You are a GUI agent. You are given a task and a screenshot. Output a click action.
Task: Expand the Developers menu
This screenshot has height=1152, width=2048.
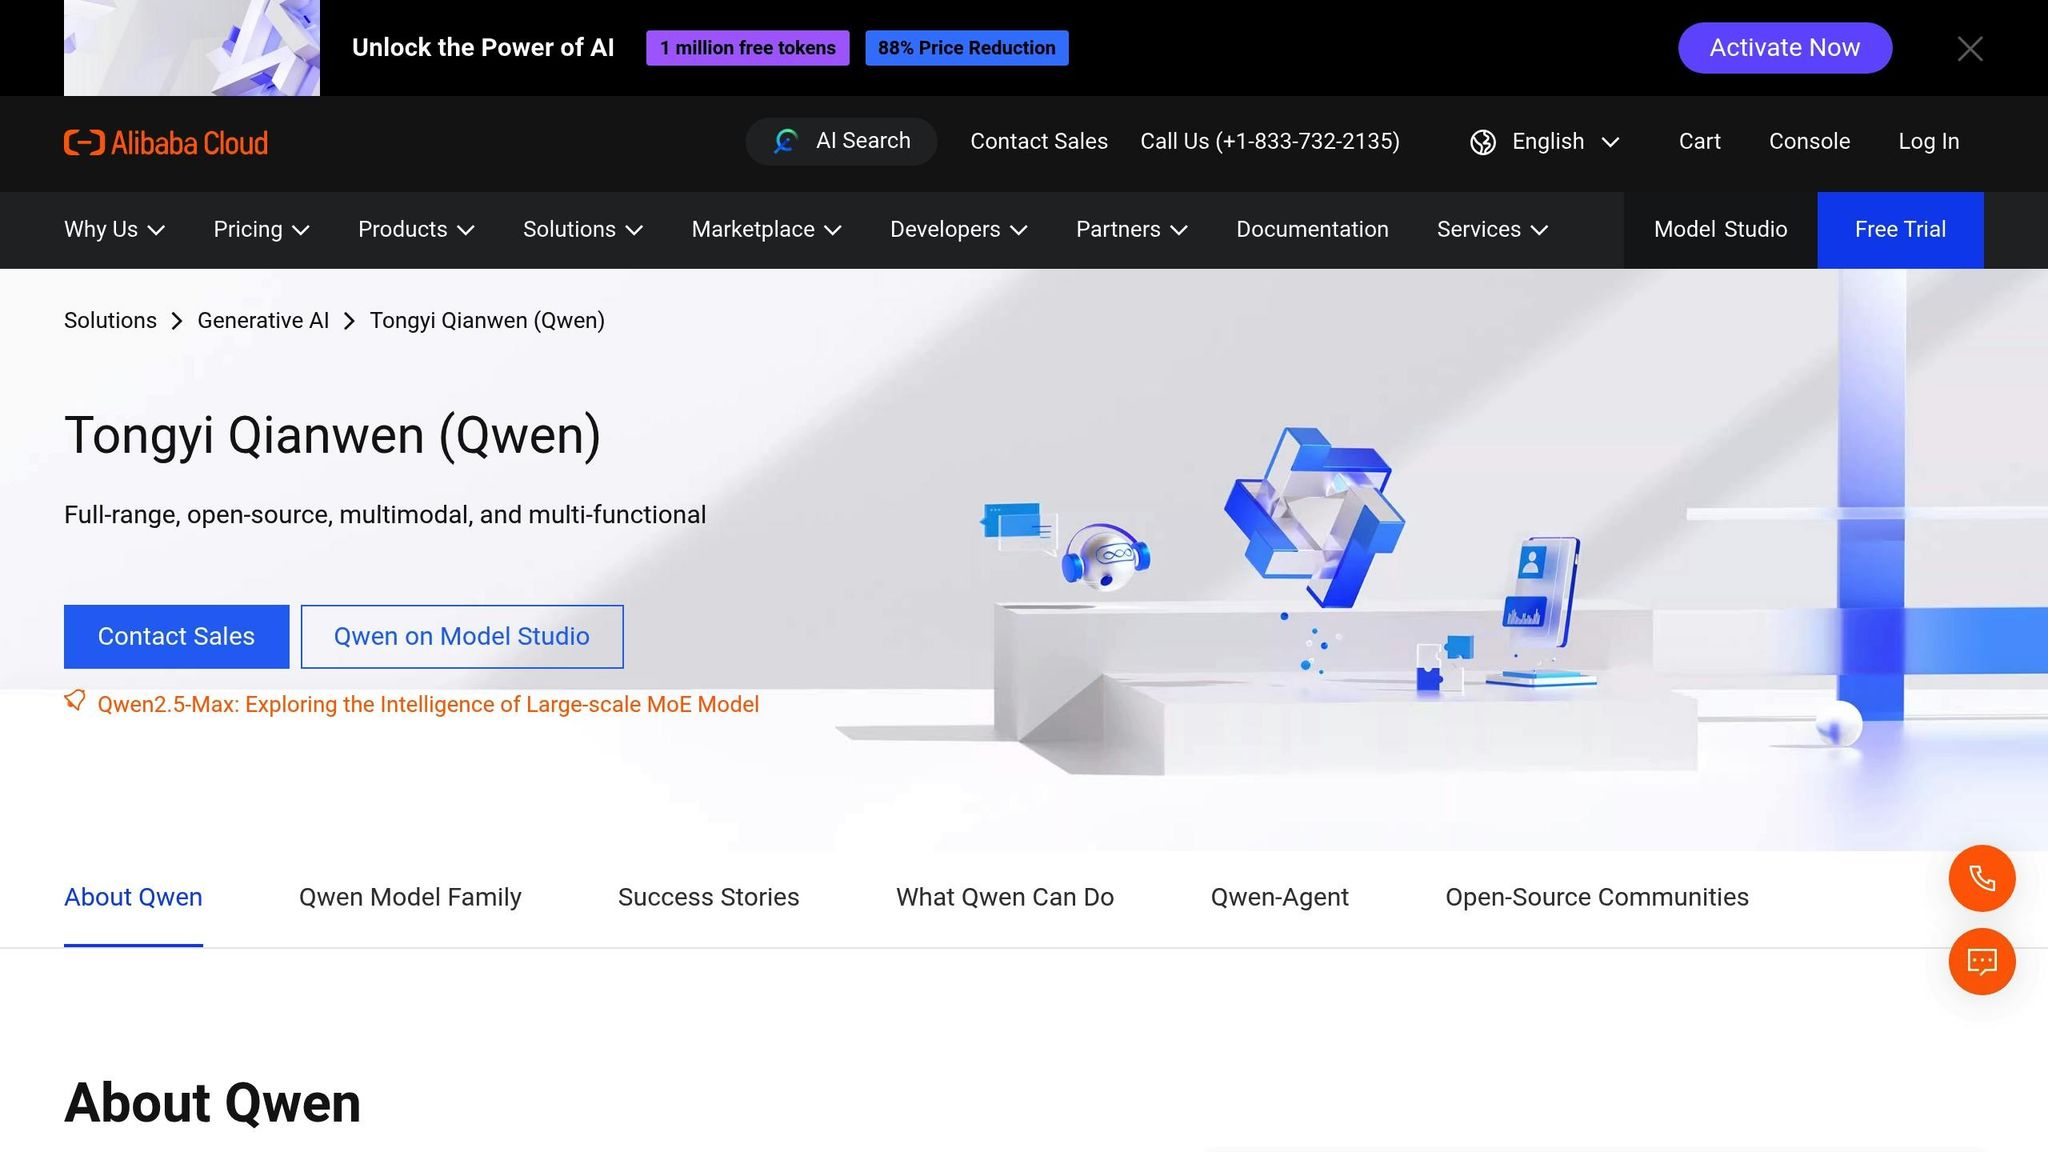click(959, 230)
